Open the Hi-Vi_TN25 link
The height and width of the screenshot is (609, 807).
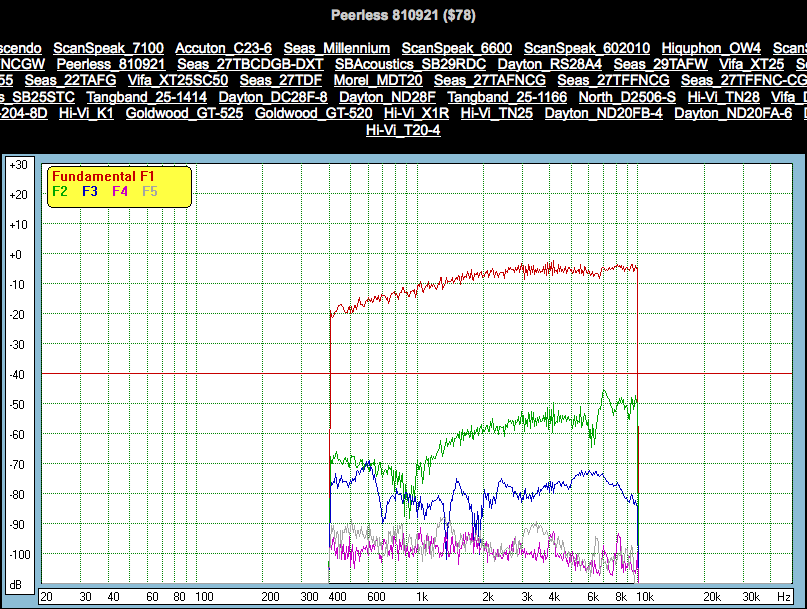tap(497, 113)
